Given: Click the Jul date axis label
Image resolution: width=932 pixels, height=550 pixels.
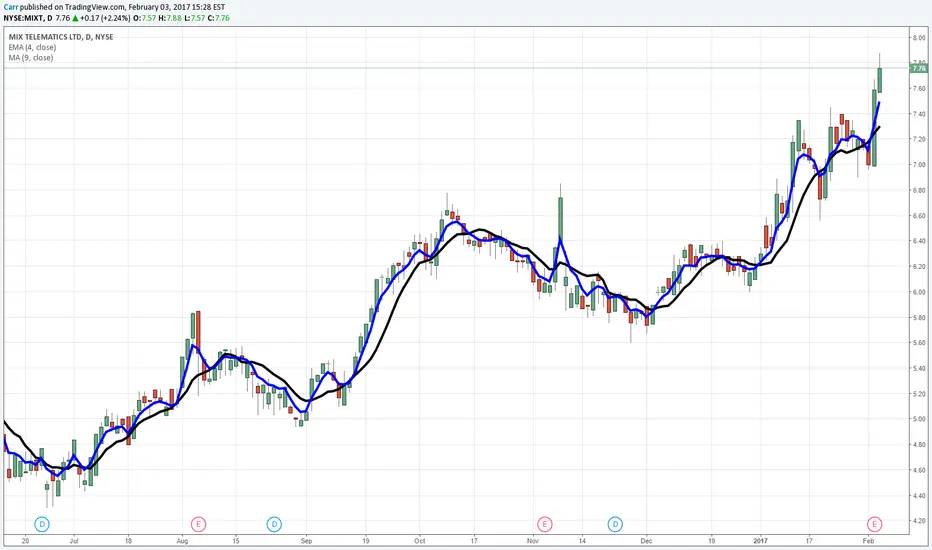Looking at the screenshot, I should (x=74, y=541).
